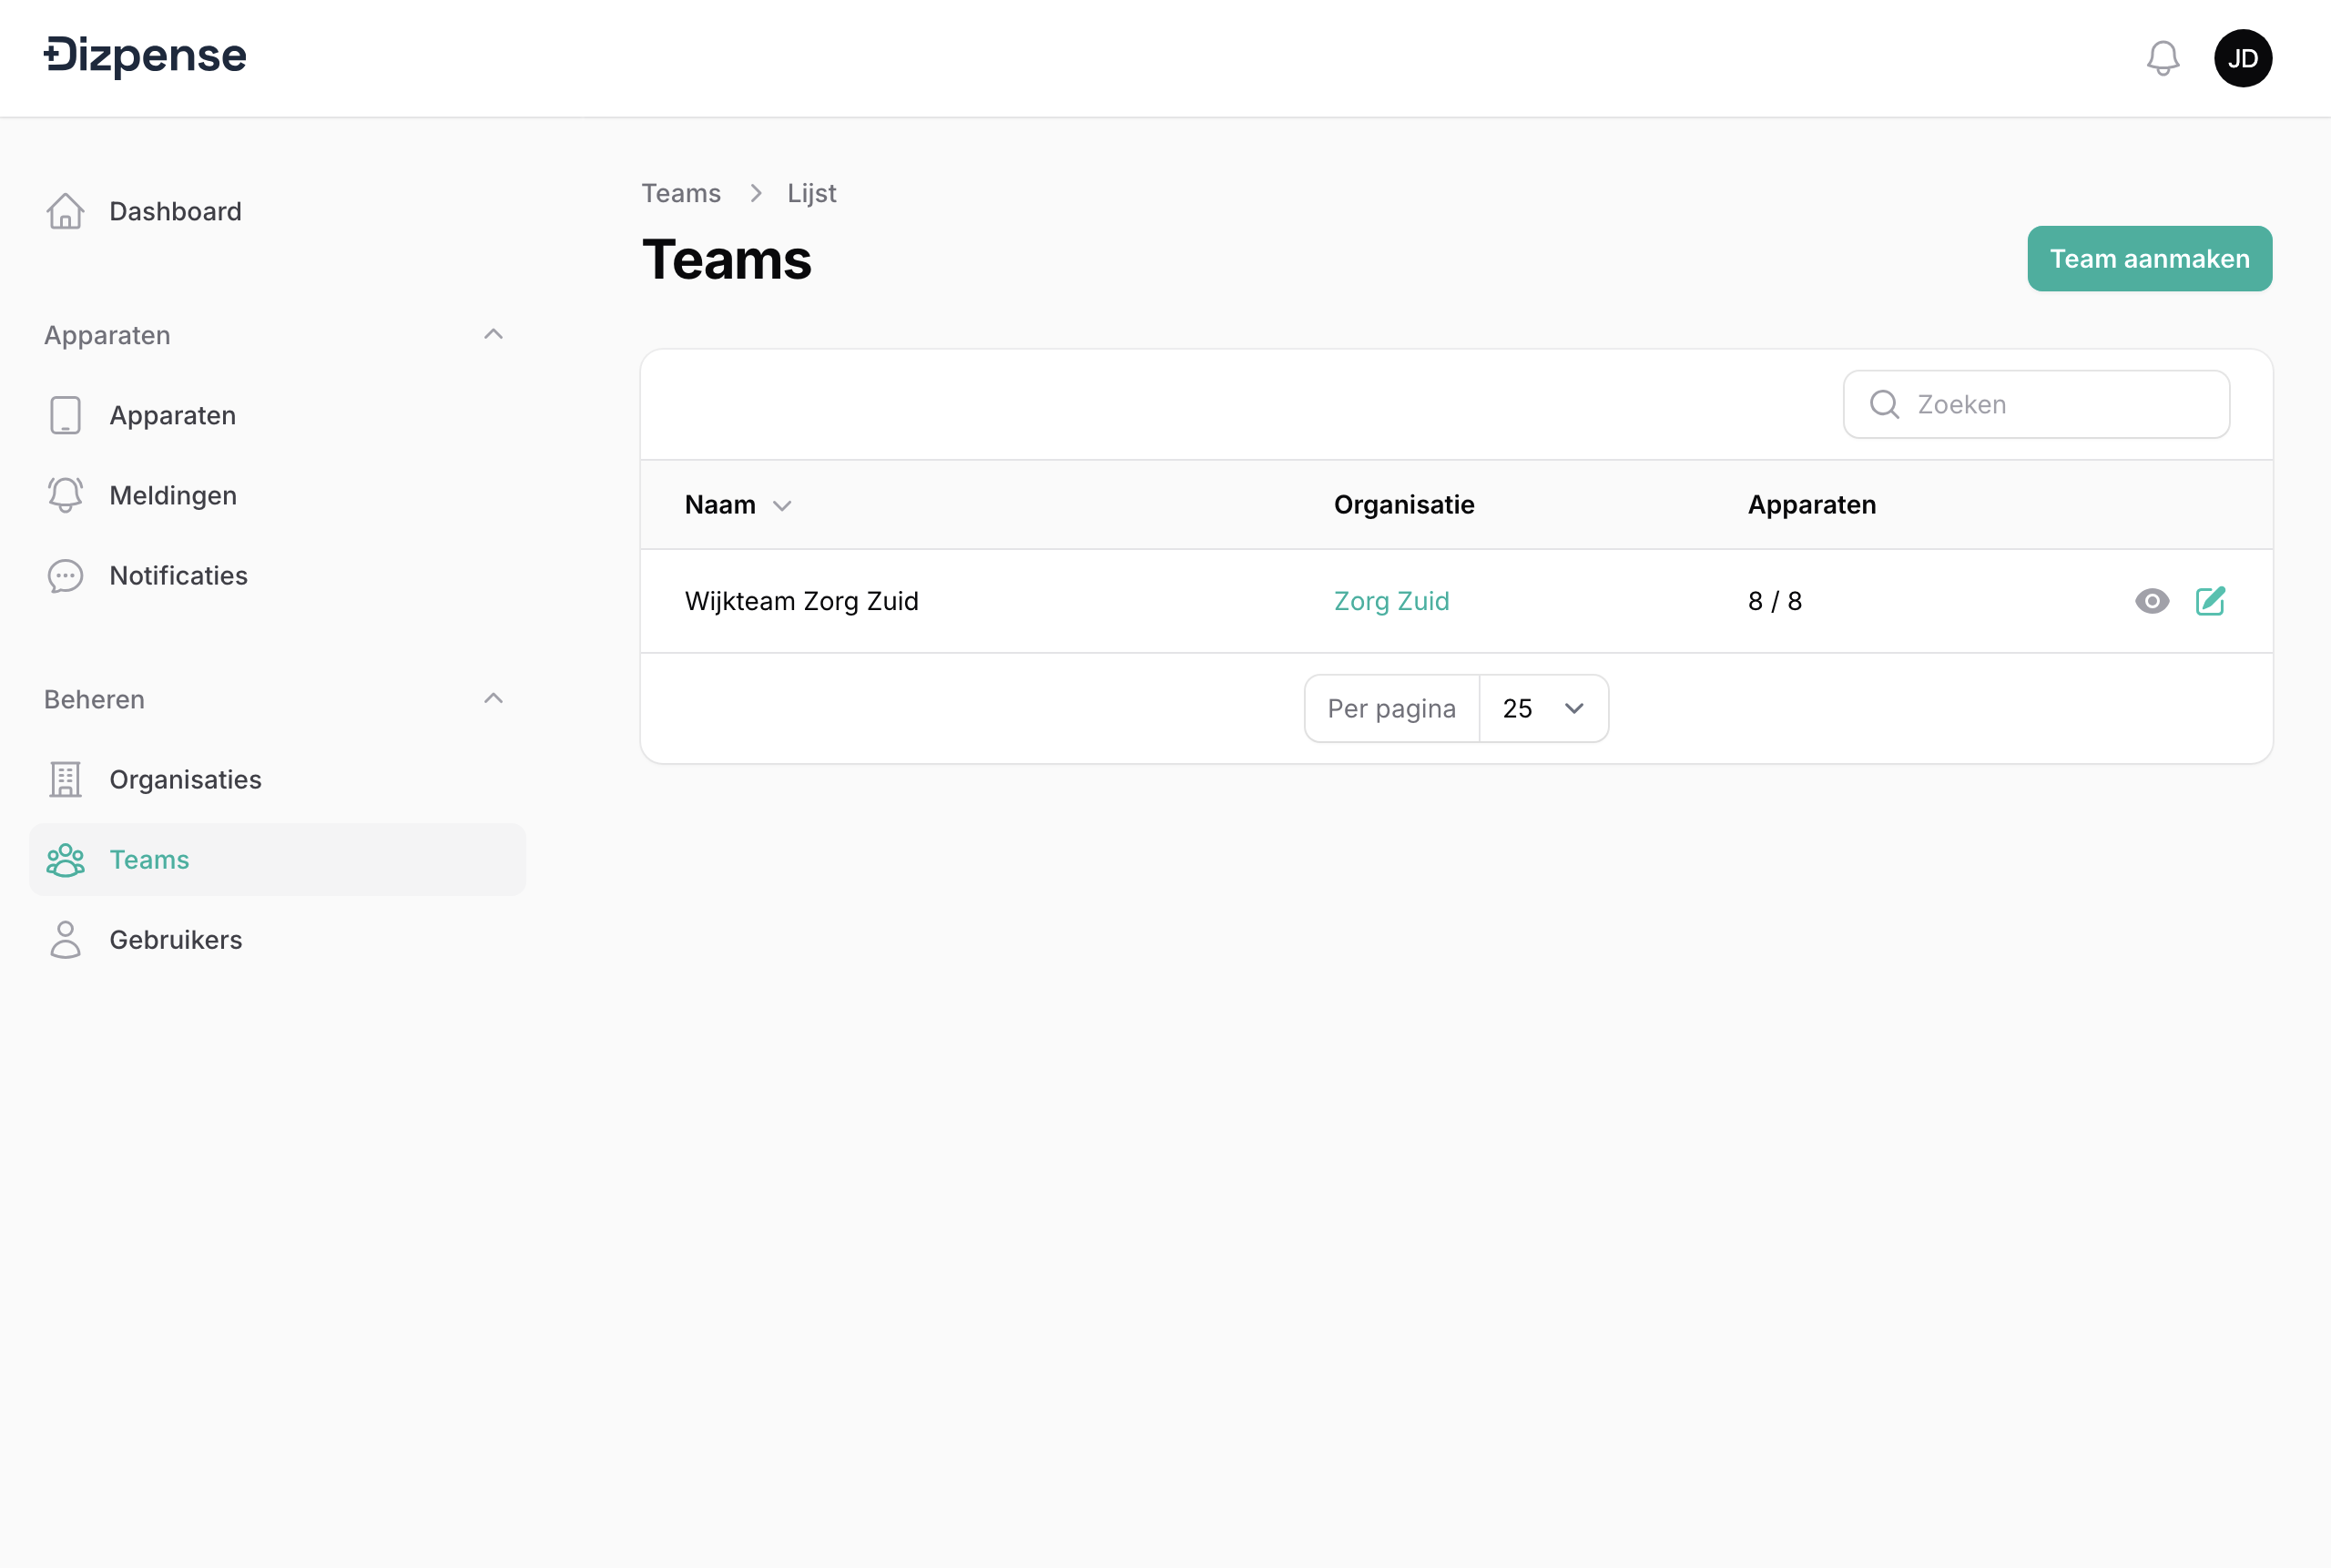The image size is (2331, 1568).
Task: Click the Organisaties building icon
Action: click(66, 779)
